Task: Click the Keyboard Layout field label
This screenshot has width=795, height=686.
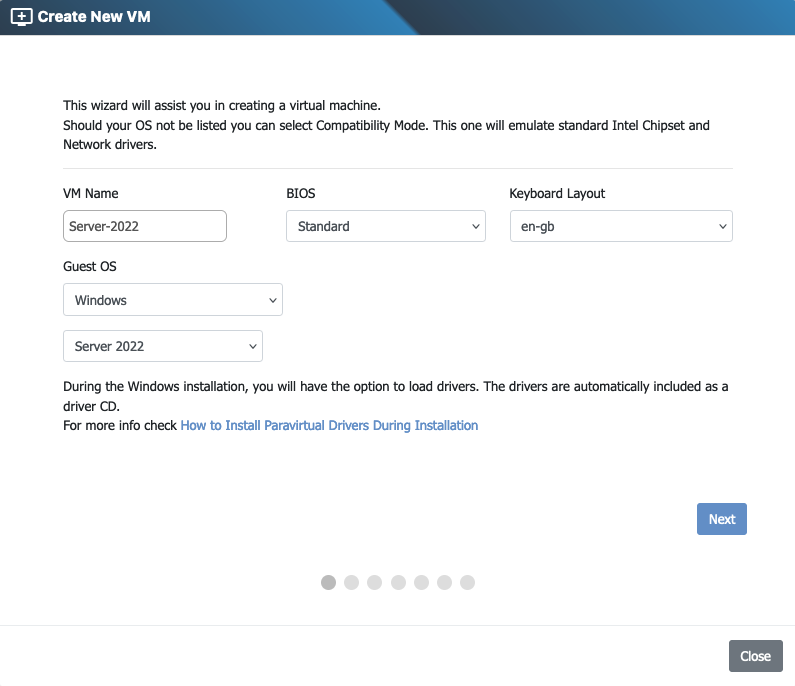Action: [x=557, y=193]
